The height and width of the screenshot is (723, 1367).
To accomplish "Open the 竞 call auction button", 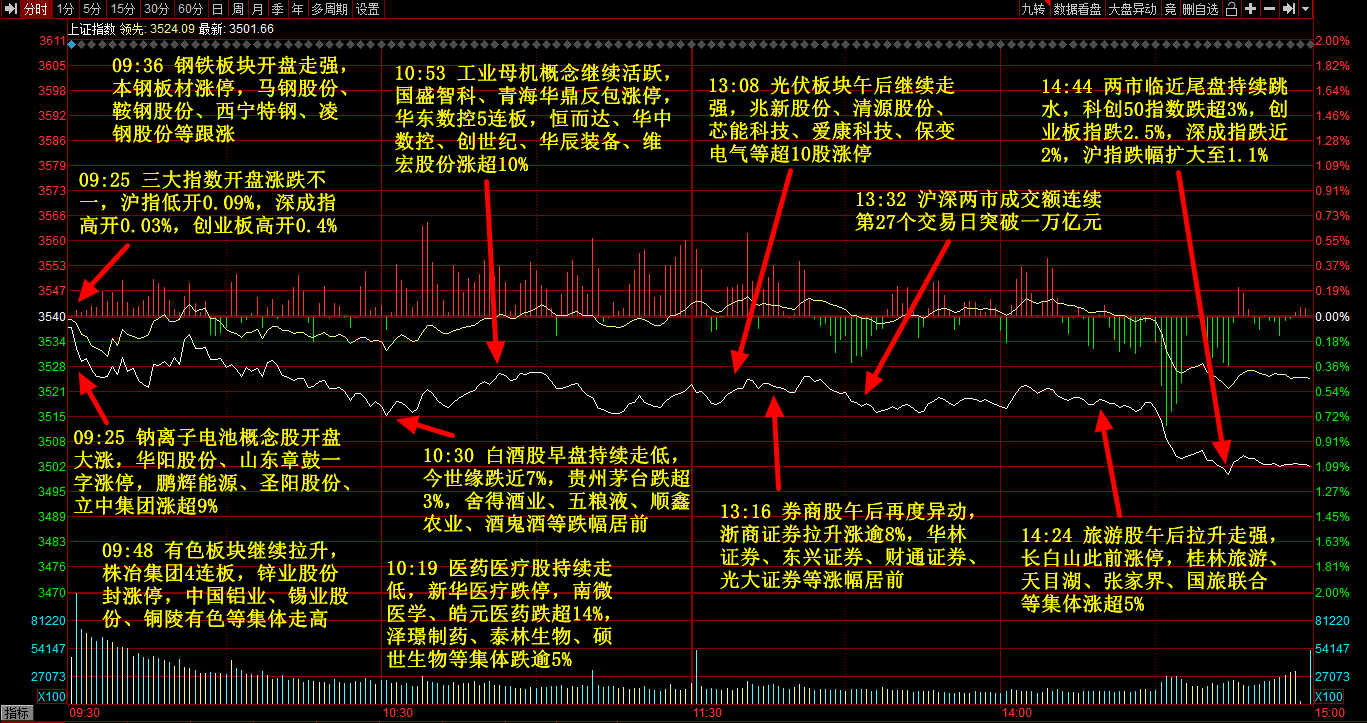I will pyautogui.click(x=1170, y=9).
